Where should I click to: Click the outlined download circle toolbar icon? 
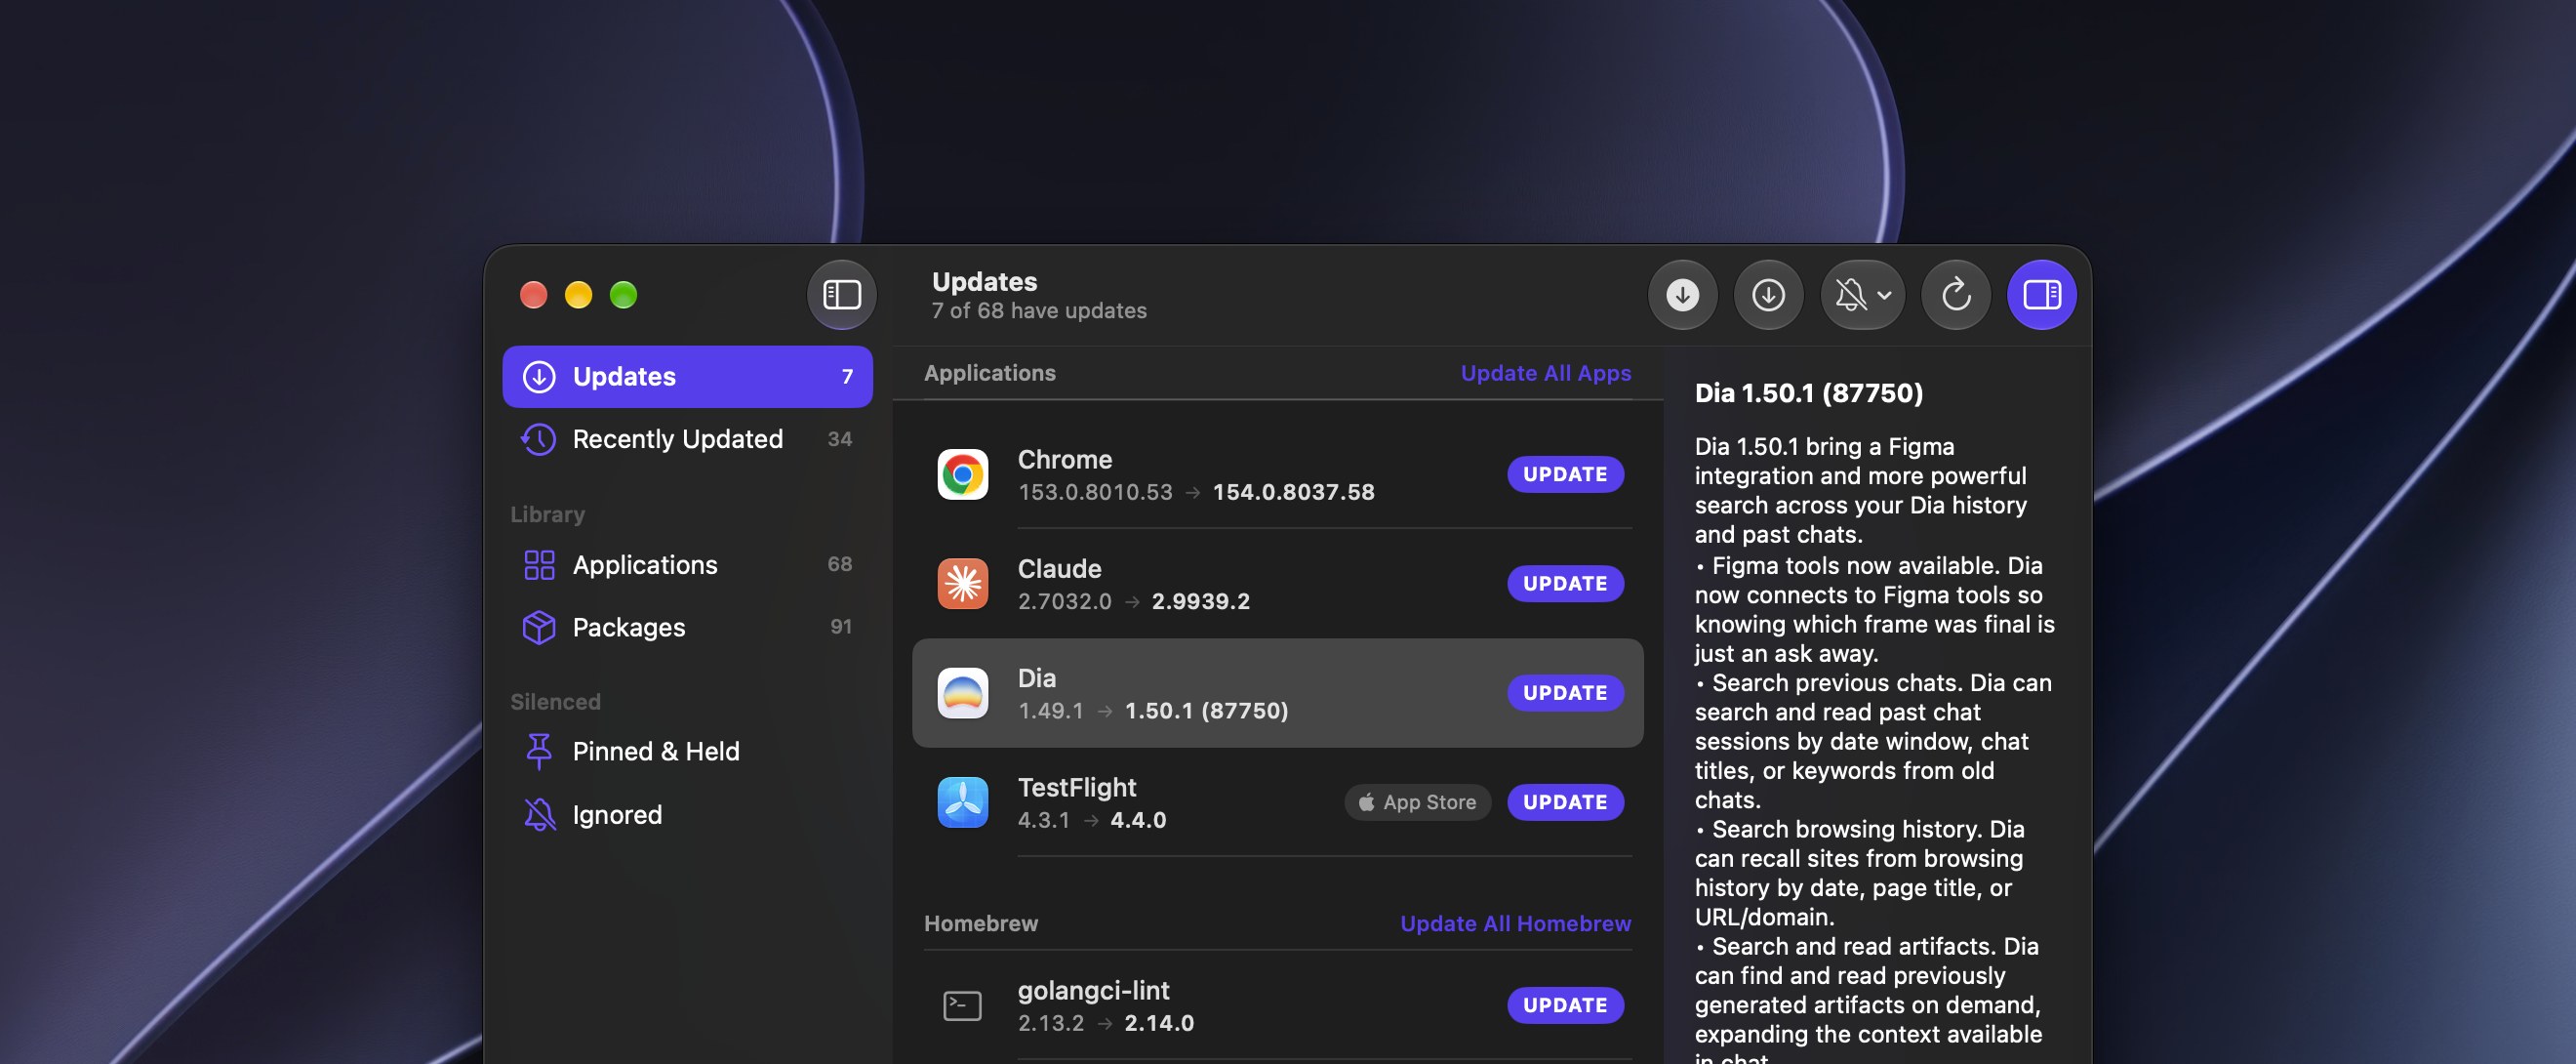click(x=1768, y=295)
